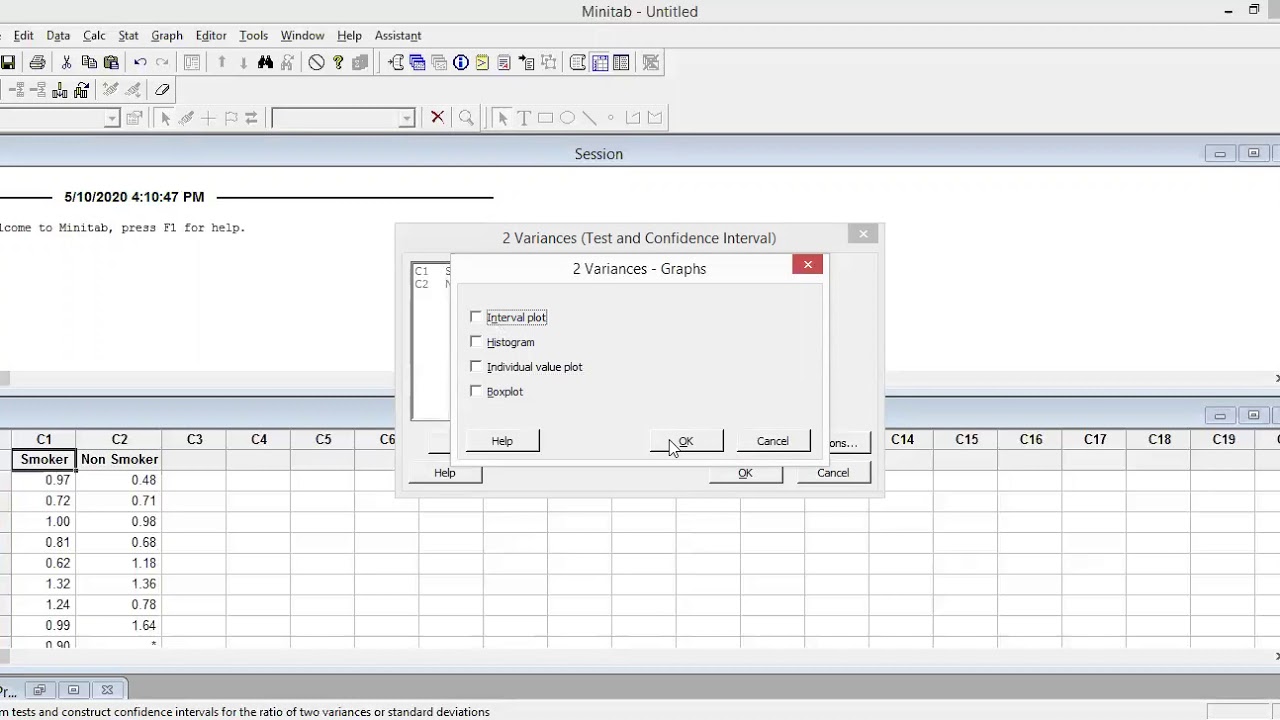Select the 1.24 cell in Smoker column
The width and height of the screenshot is (1280, 720).
pyautogui.click(x=44, y=604)
